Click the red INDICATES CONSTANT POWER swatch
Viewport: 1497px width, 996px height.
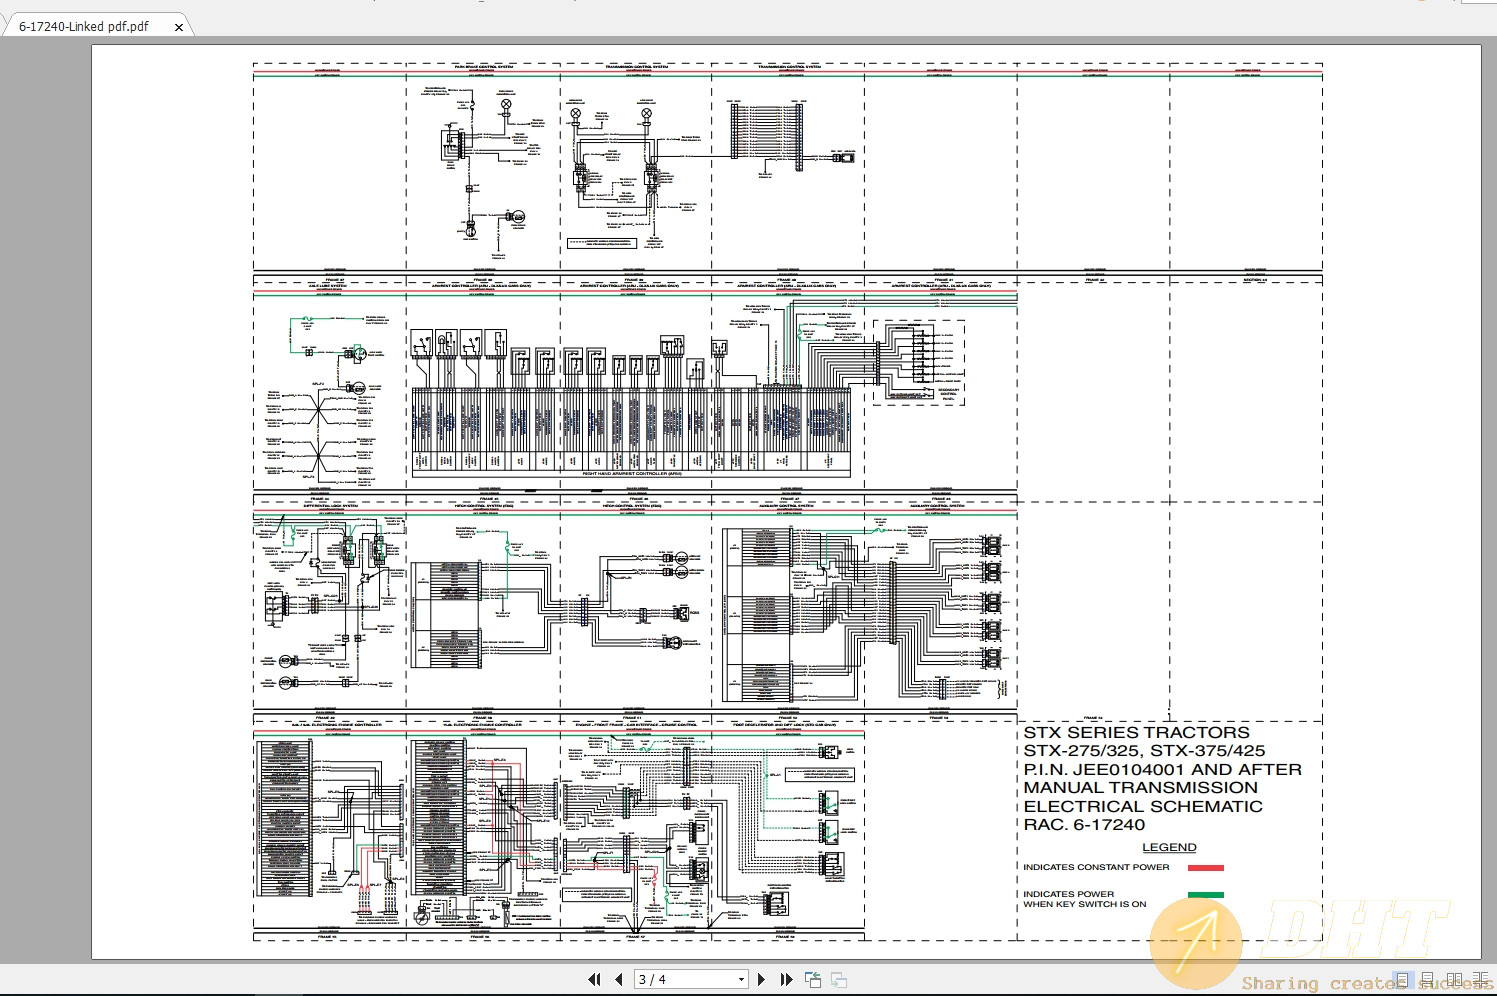(1206, 868)
